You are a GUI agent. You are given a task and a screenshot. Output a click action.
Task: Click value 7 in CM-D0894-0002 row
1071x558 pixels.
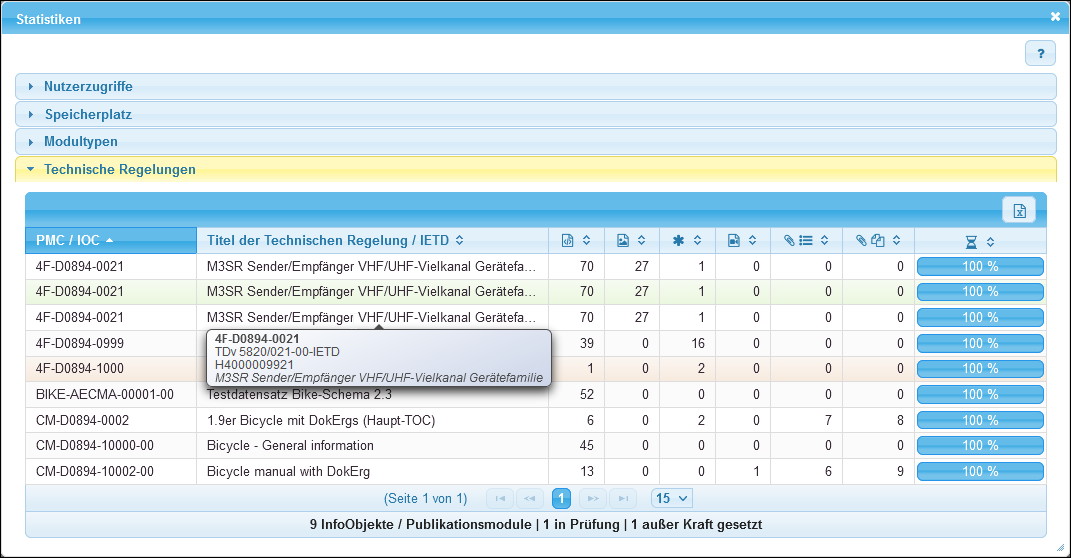(828, 420)
